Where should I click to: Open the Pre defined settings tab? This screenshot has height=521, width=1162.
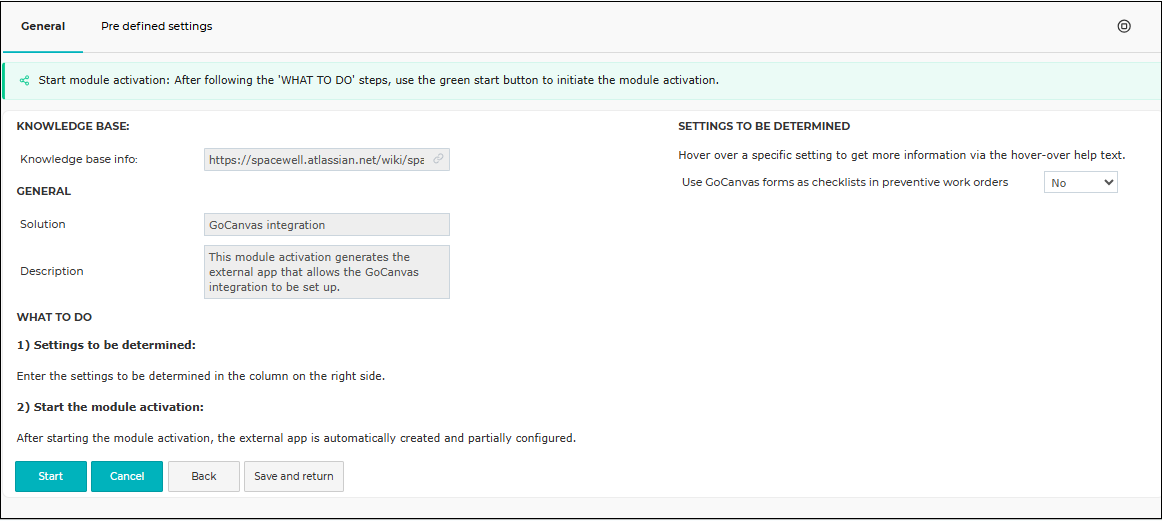point(156,26)
